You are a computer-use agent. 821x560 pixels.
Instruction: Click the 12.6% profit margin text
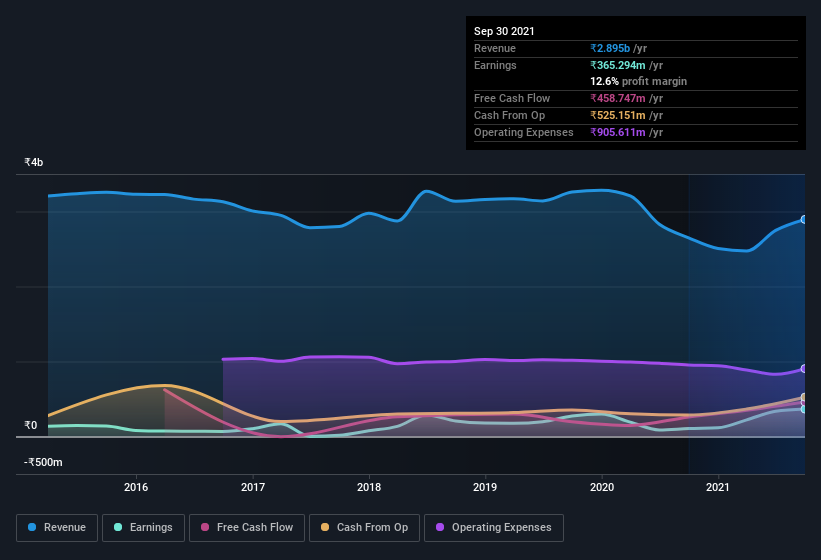(638, 81)
